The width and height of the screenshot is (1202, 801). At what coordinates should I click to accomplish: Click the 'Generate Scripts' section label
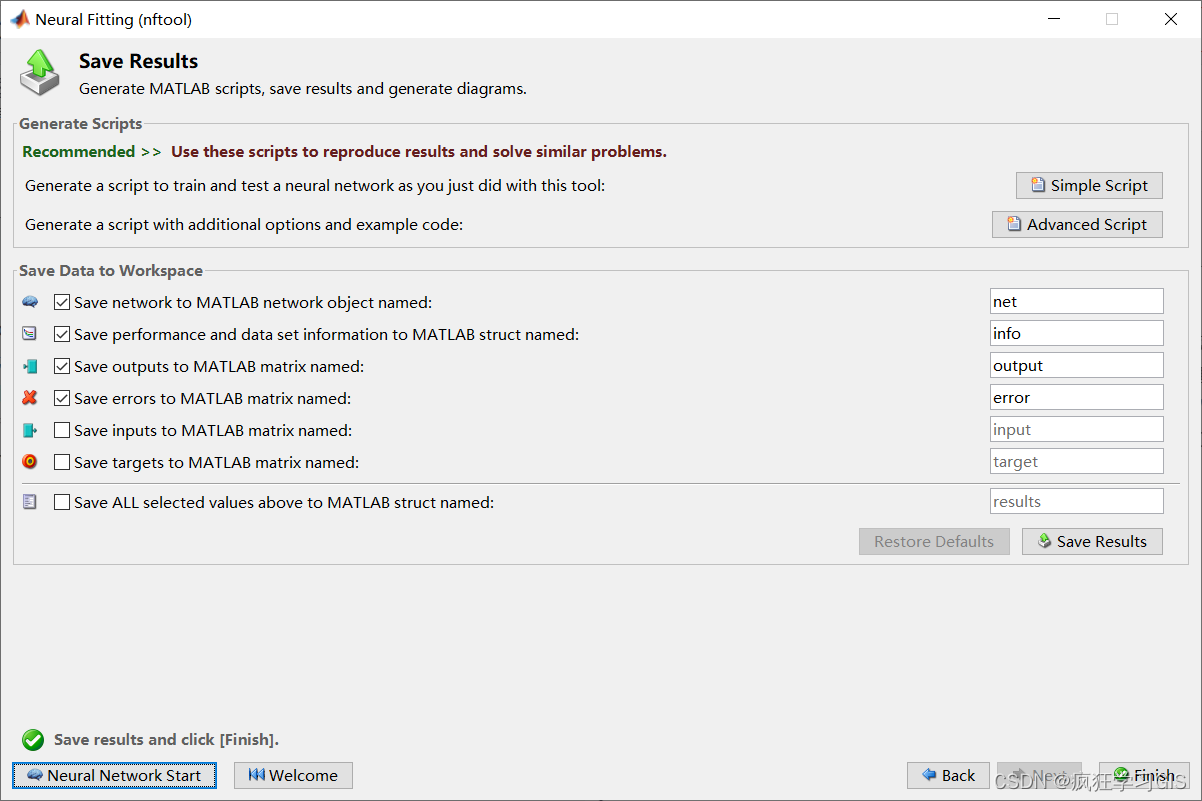click(x=81, y=124)
